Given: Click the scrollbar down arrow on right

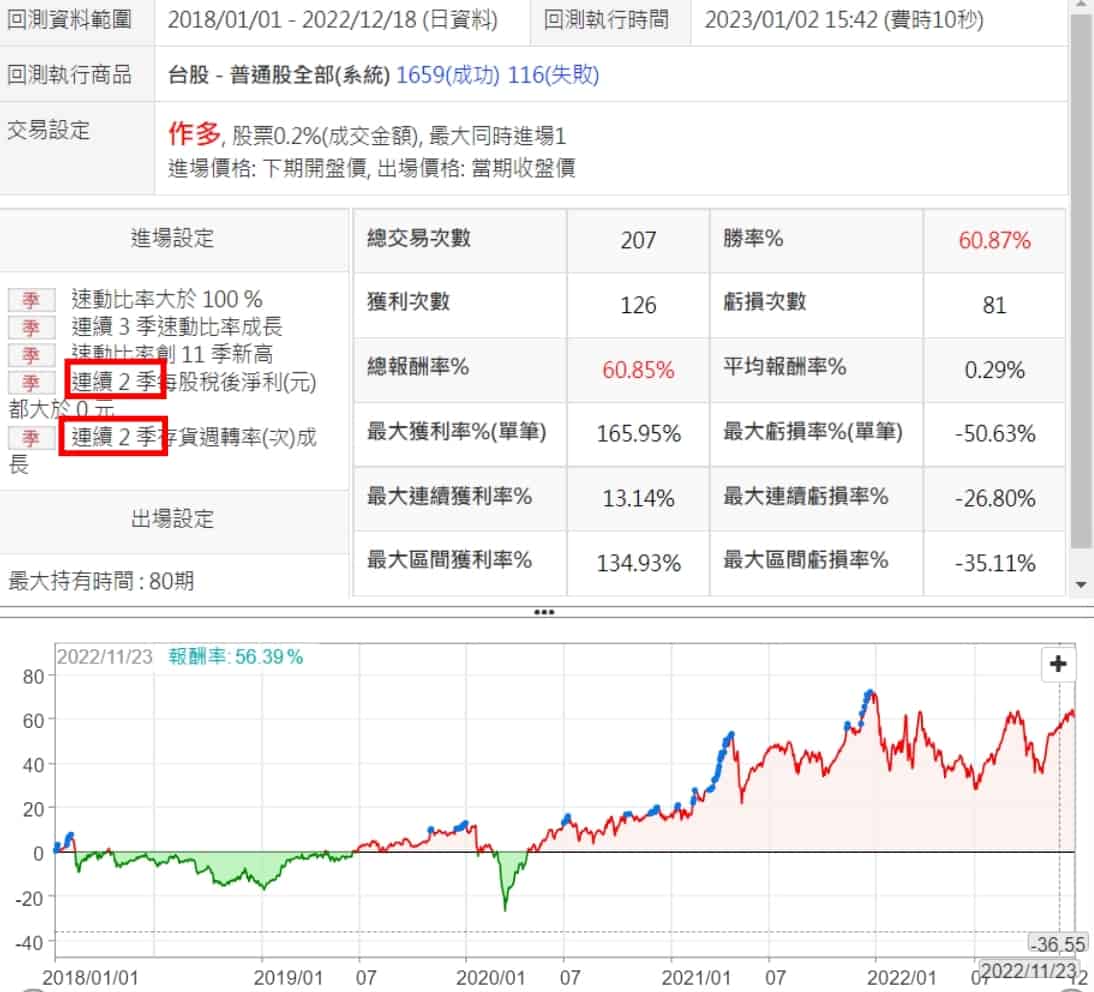Looking at the screenshot, I should (1080, 585).
